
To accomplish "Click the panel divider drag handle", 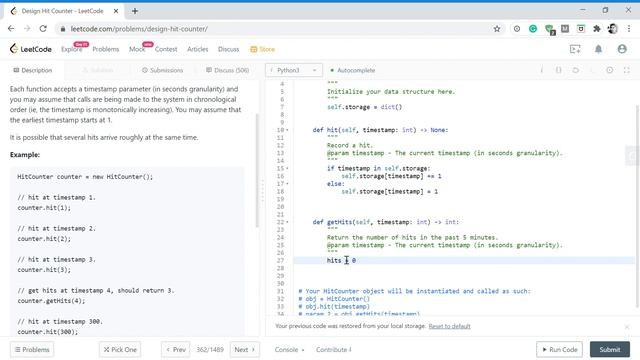I will coord(262,191).
